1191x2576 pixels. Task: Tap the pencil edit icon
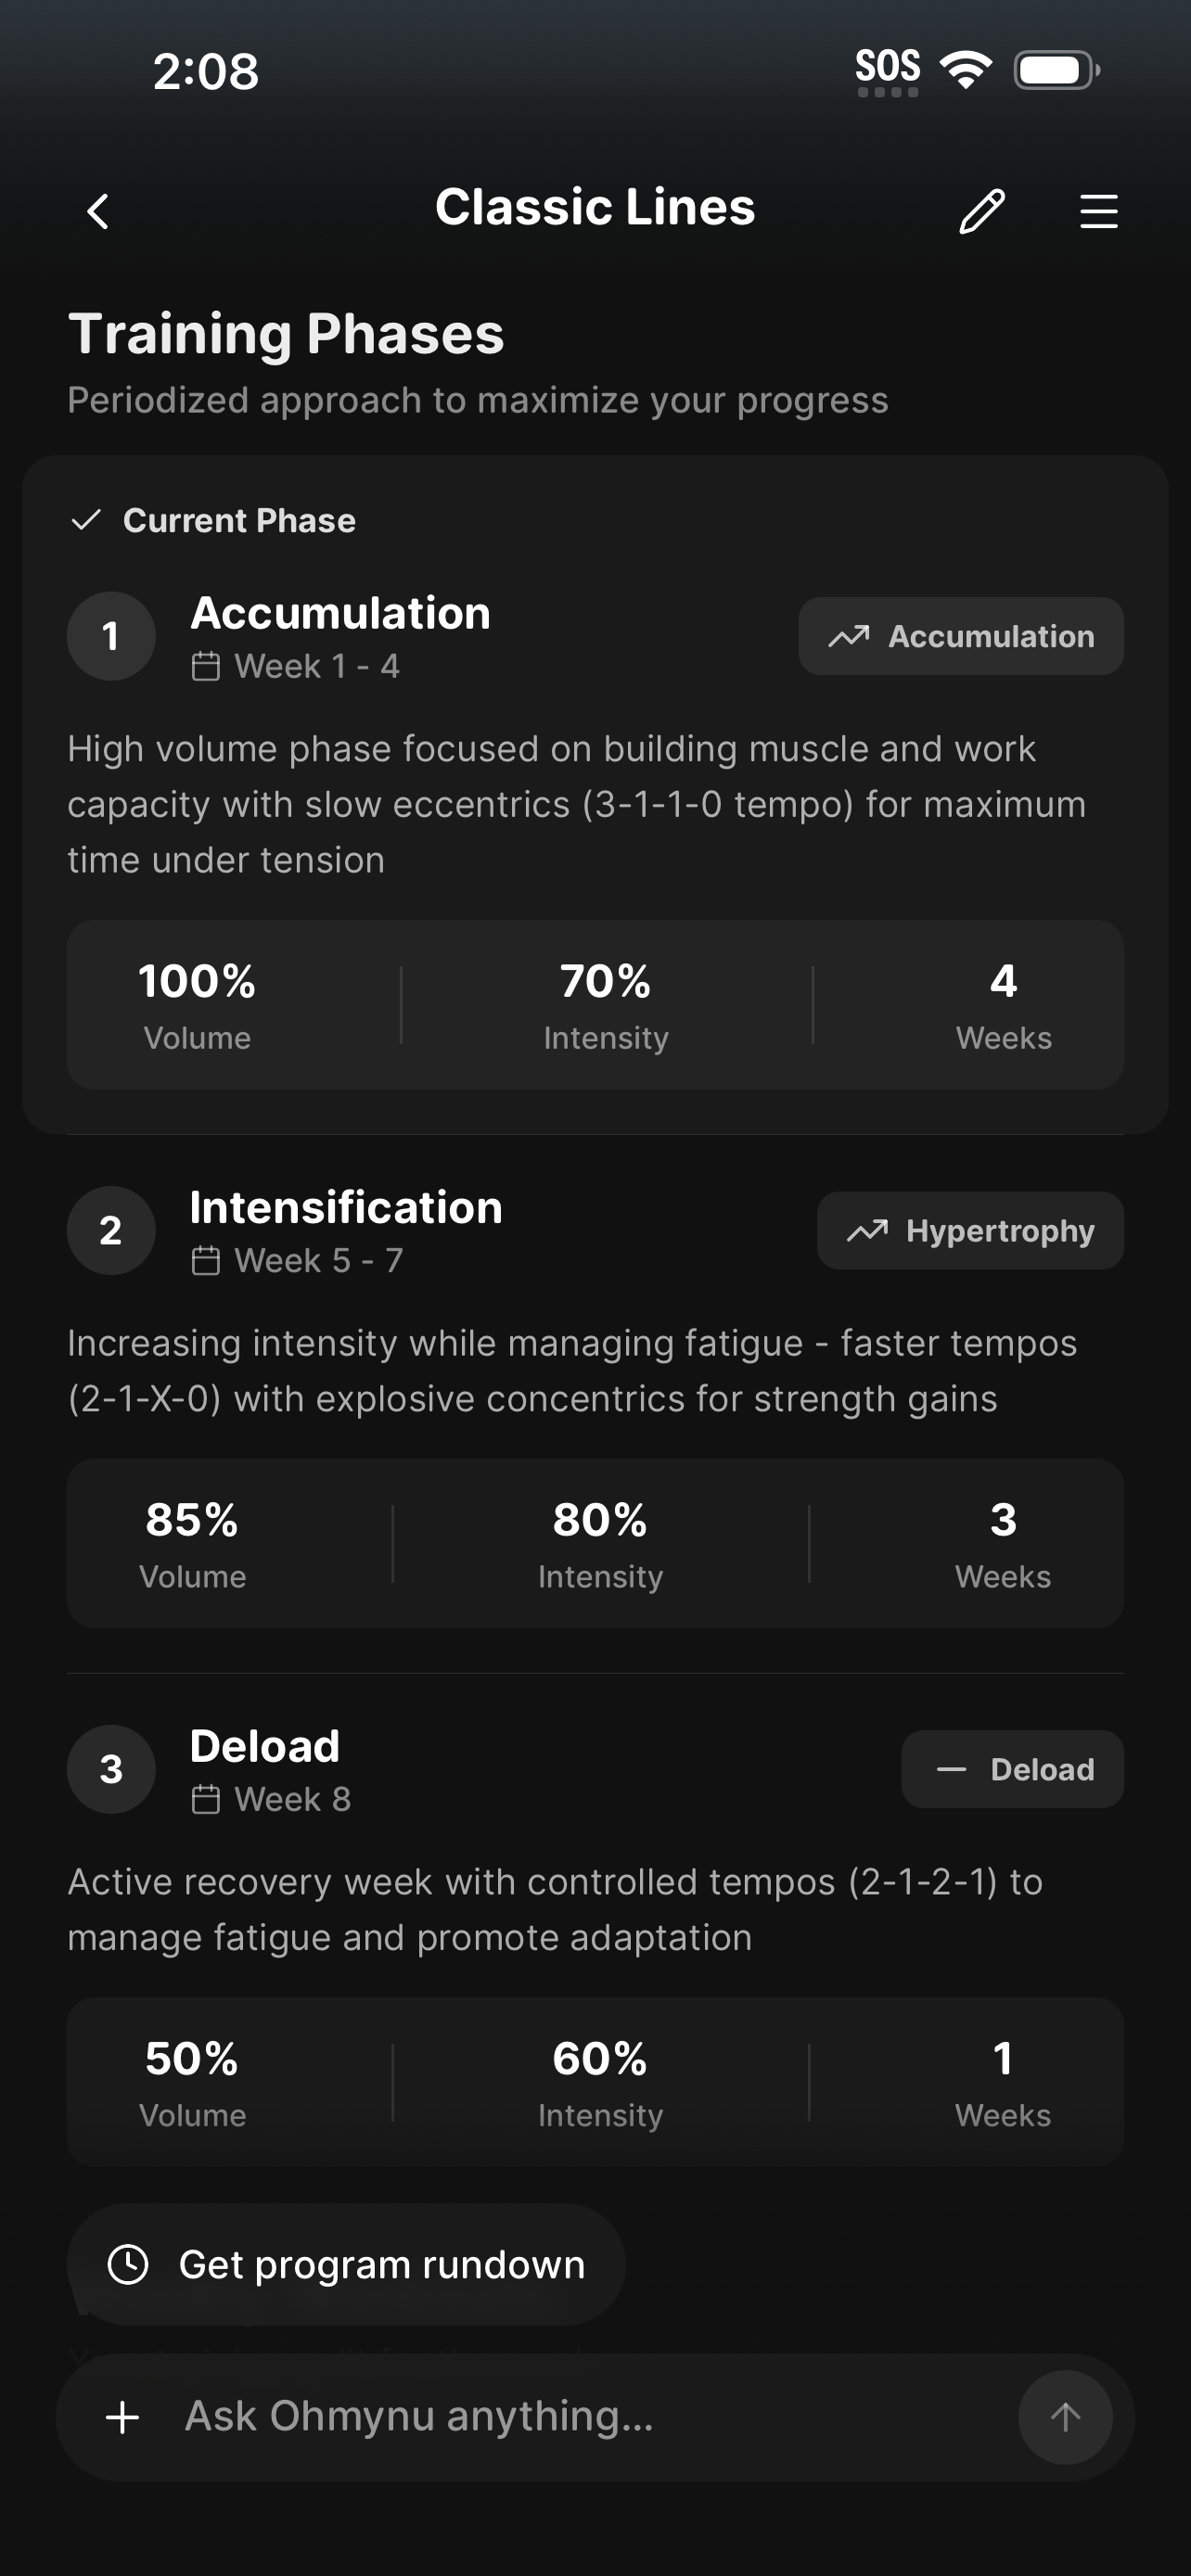pos(981,211)
